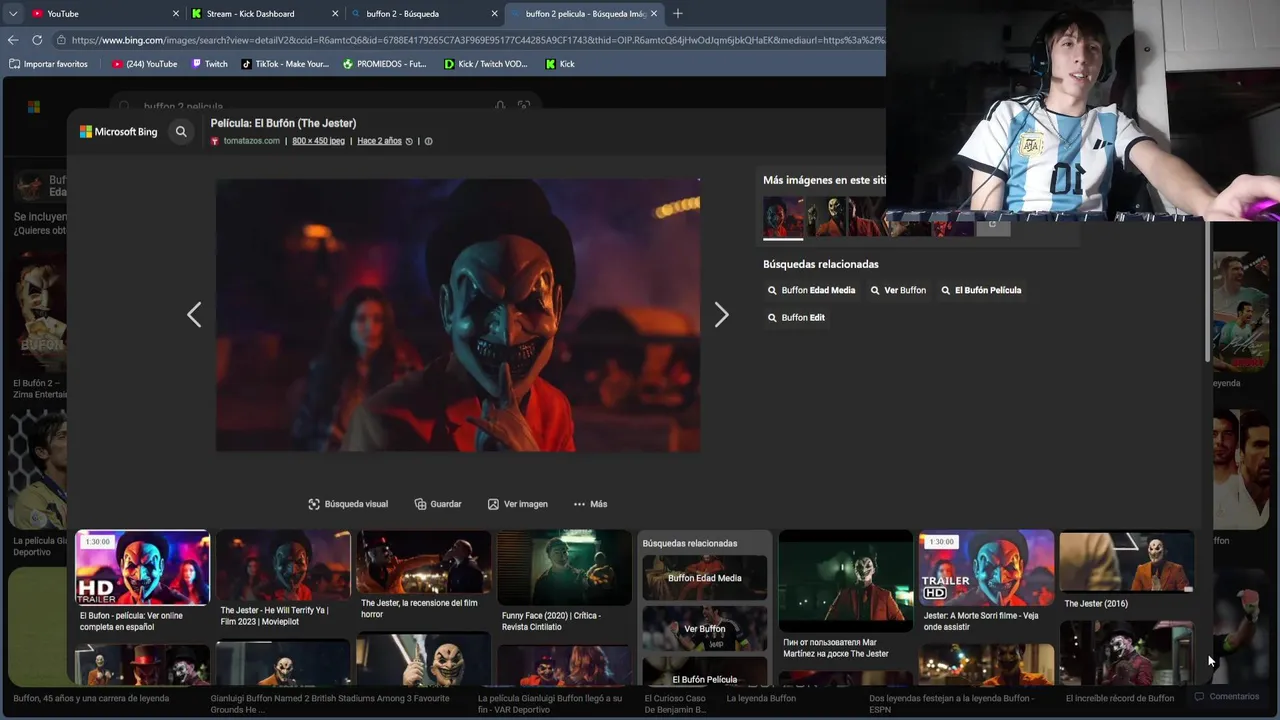Open the Comentarios feedback button
1280x720 pixels.
point(1227,697)
